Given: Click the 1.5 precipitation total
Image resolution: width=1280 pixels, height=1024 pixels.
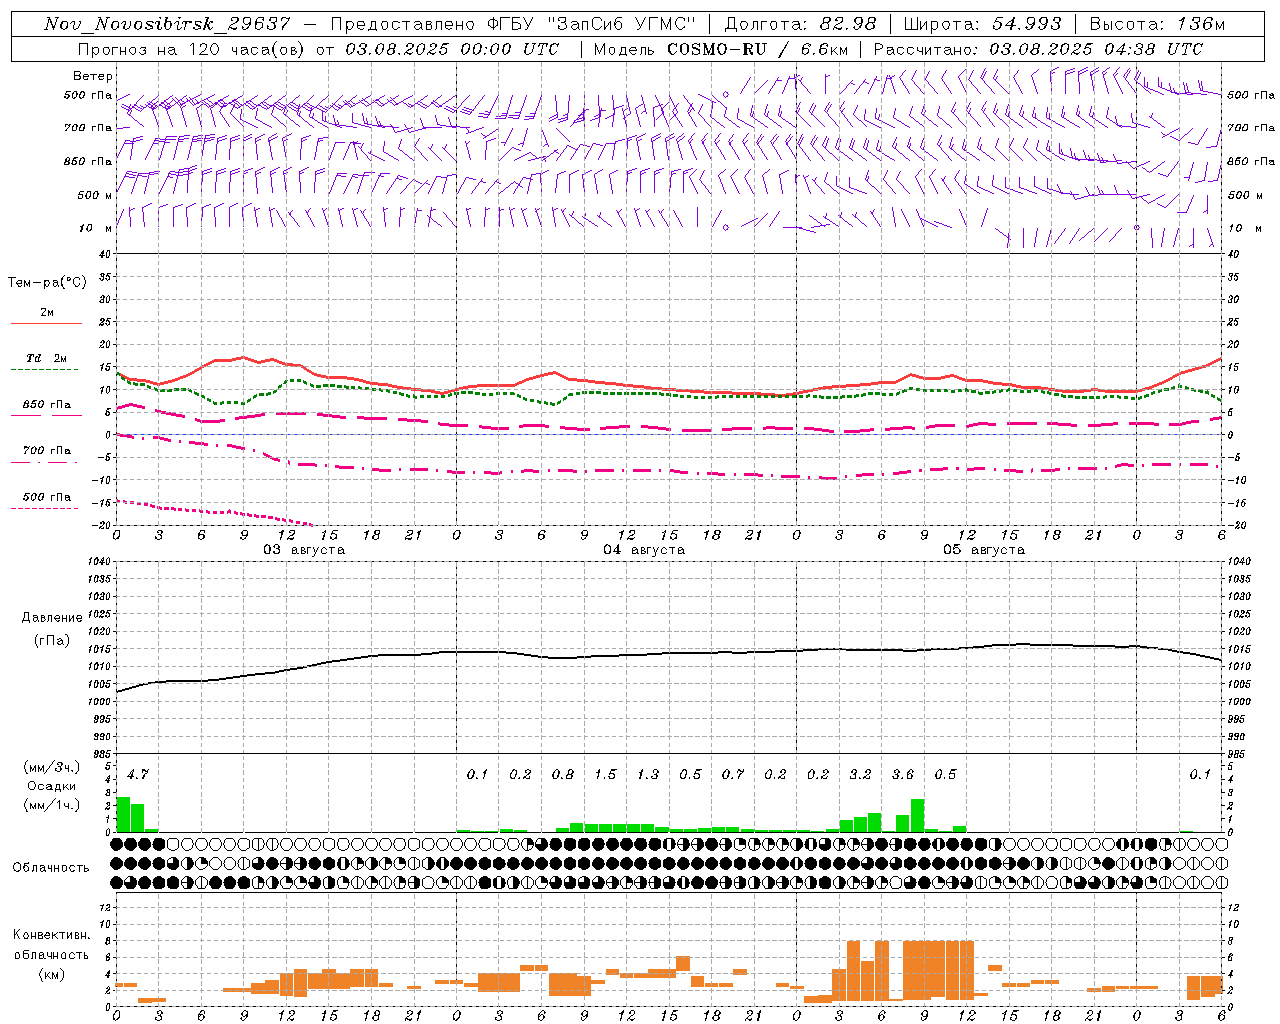Looking at the screenshot, I should tap(605, 774).
